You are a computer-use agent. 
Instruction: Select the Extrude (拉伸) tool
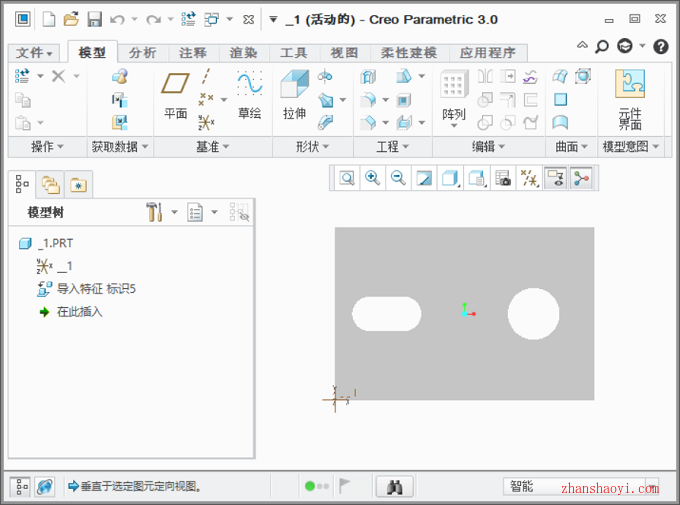[x=294, y=95]
